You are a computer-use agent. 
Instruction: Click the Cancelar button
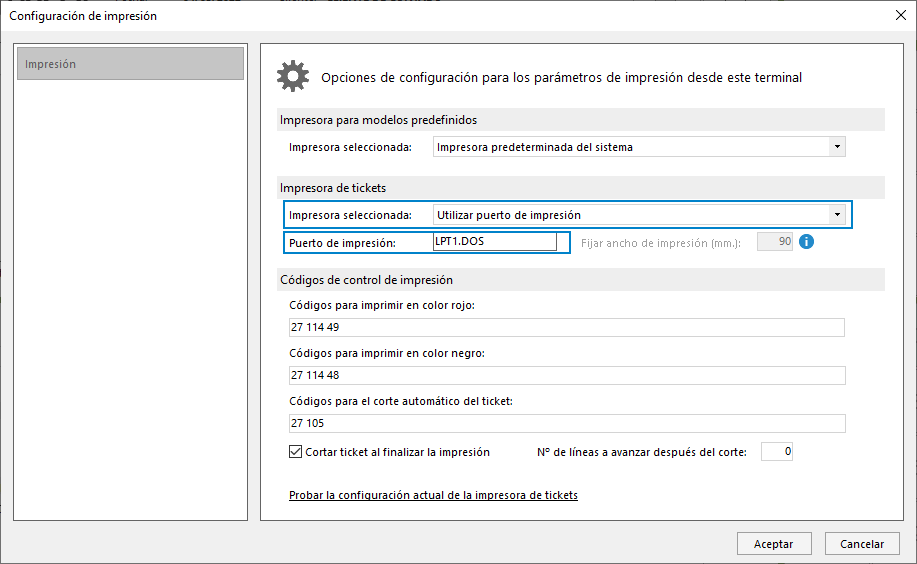click(862, 544)
